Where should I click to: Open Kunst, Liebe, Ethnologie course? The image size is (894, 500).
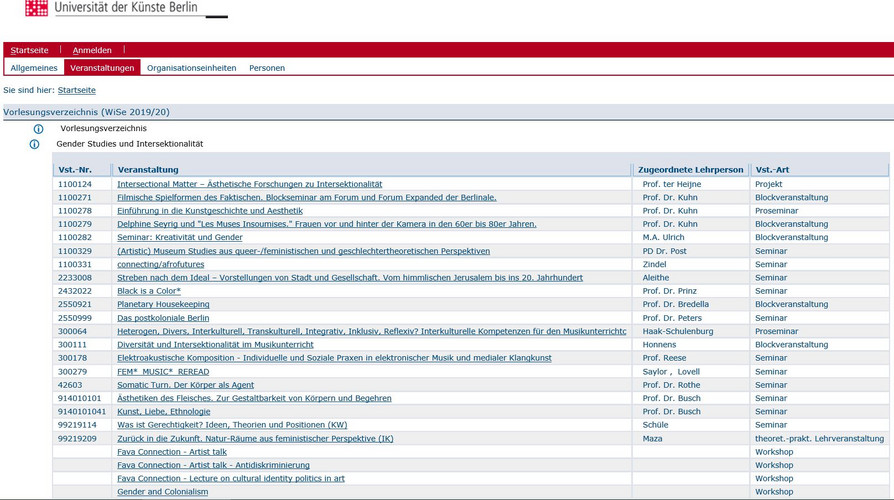(x=164, y=411)
